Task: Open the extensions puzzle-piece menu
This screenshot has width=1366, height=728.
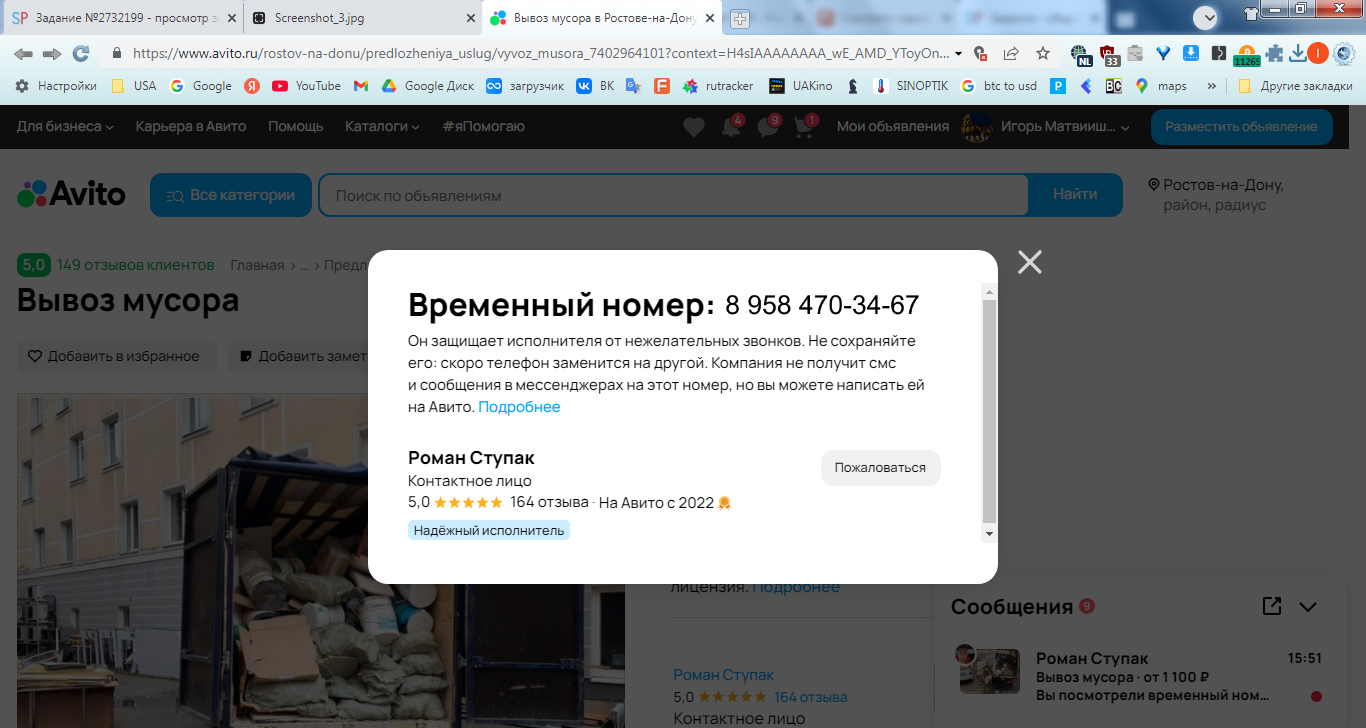Action: point(1275,53)
